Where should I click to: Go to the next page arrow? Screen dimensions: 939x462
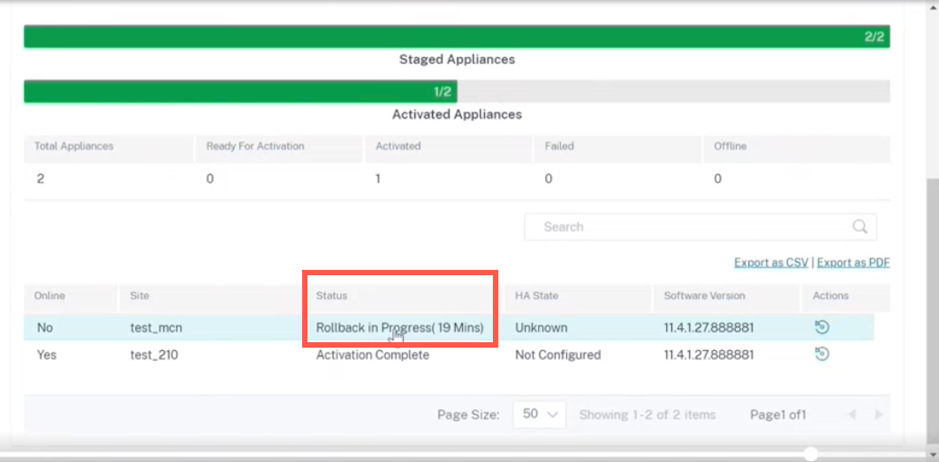pyautogui.click(x=878, y=415)
